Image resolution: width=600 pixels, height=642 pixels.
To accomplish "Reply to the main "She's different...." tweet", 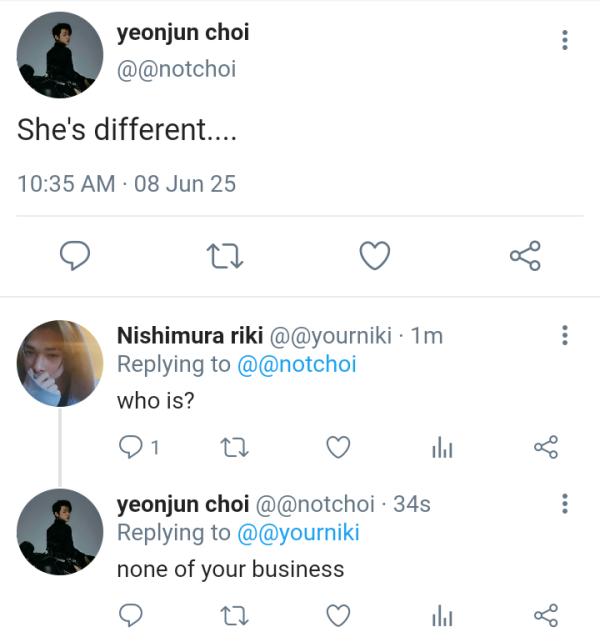I will (75, 257).
